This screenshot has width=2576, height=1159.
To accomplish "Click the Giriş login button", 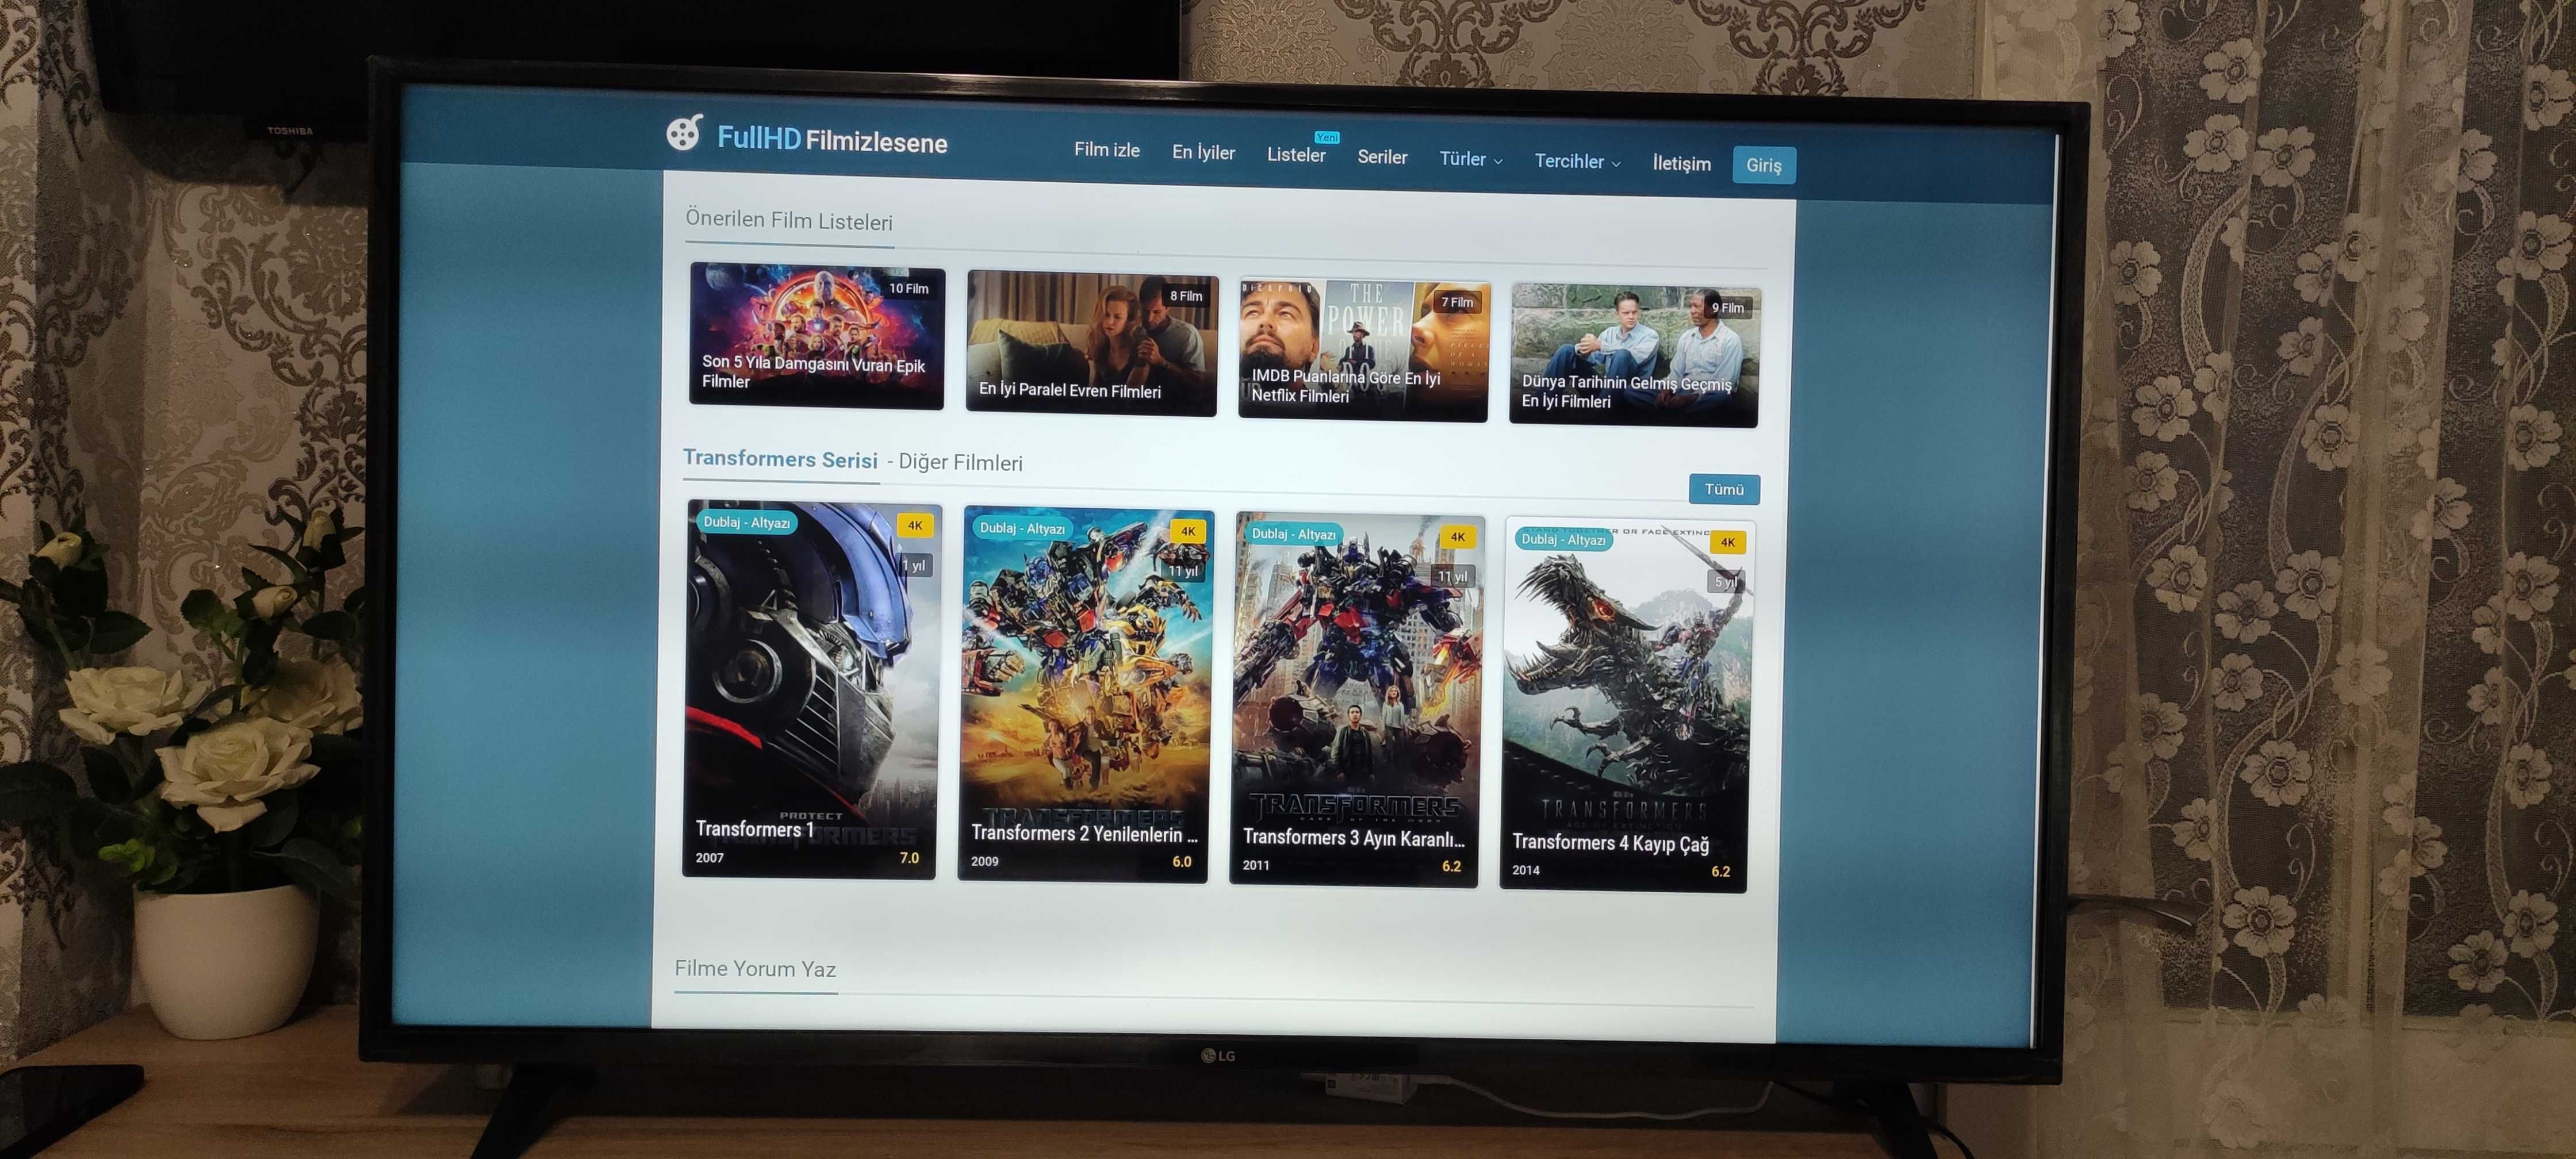I will pyautogui.click(x=1763, y=165).
